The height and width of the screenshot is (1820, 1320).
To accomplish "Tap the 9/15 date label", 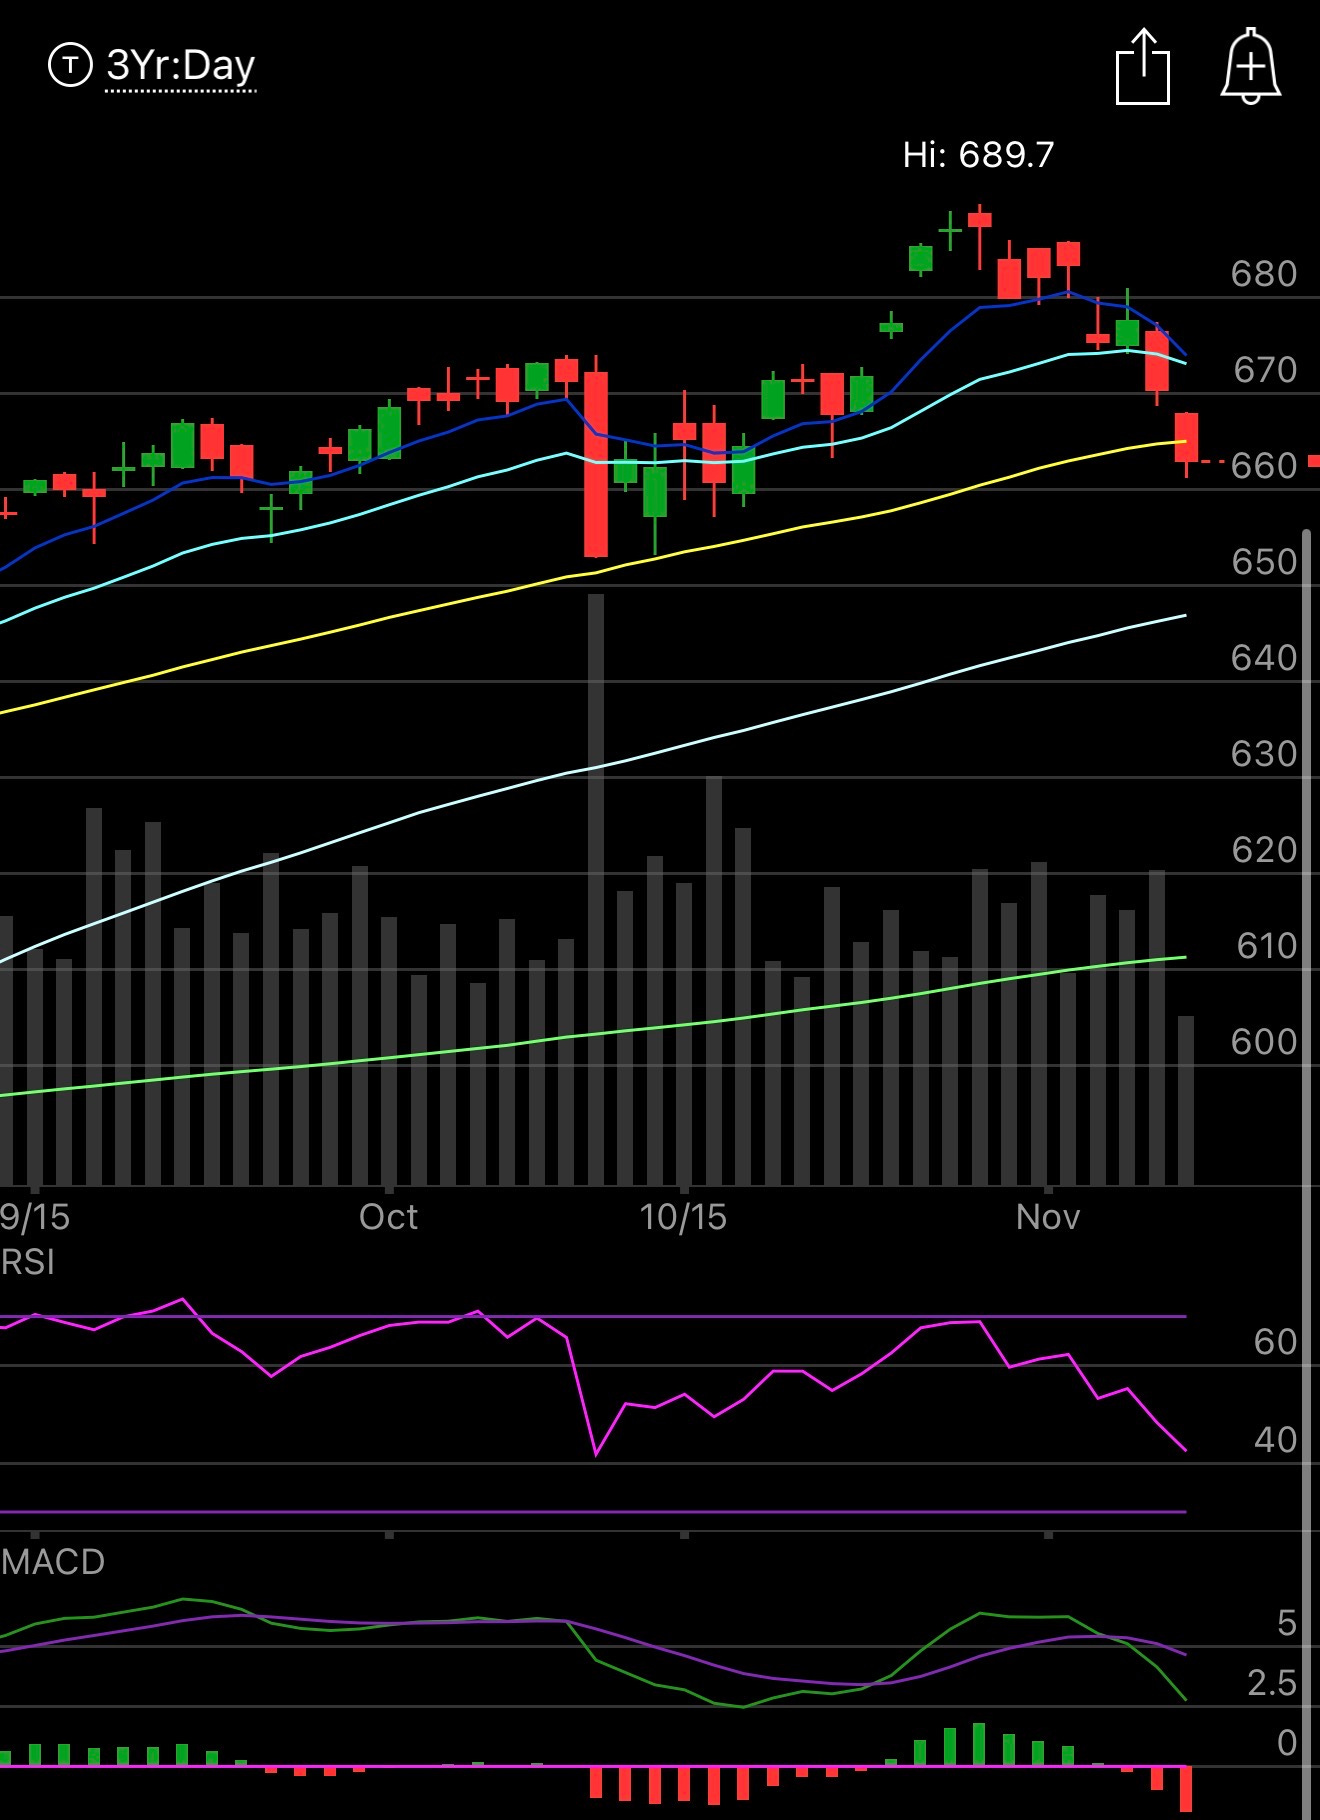I will 35,1217.
